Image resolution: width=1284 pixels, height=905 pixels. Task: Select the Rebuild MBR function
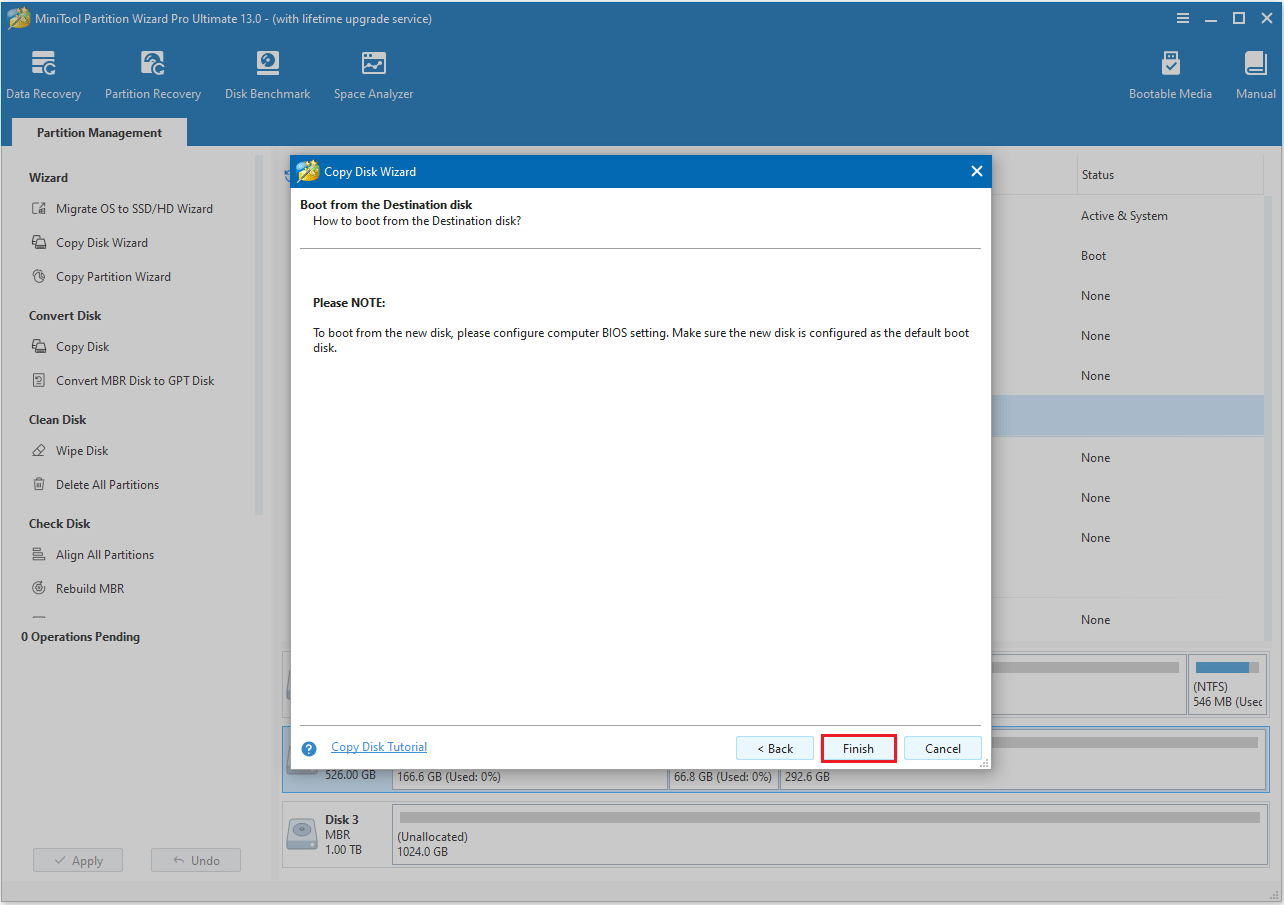coord(89,588)
